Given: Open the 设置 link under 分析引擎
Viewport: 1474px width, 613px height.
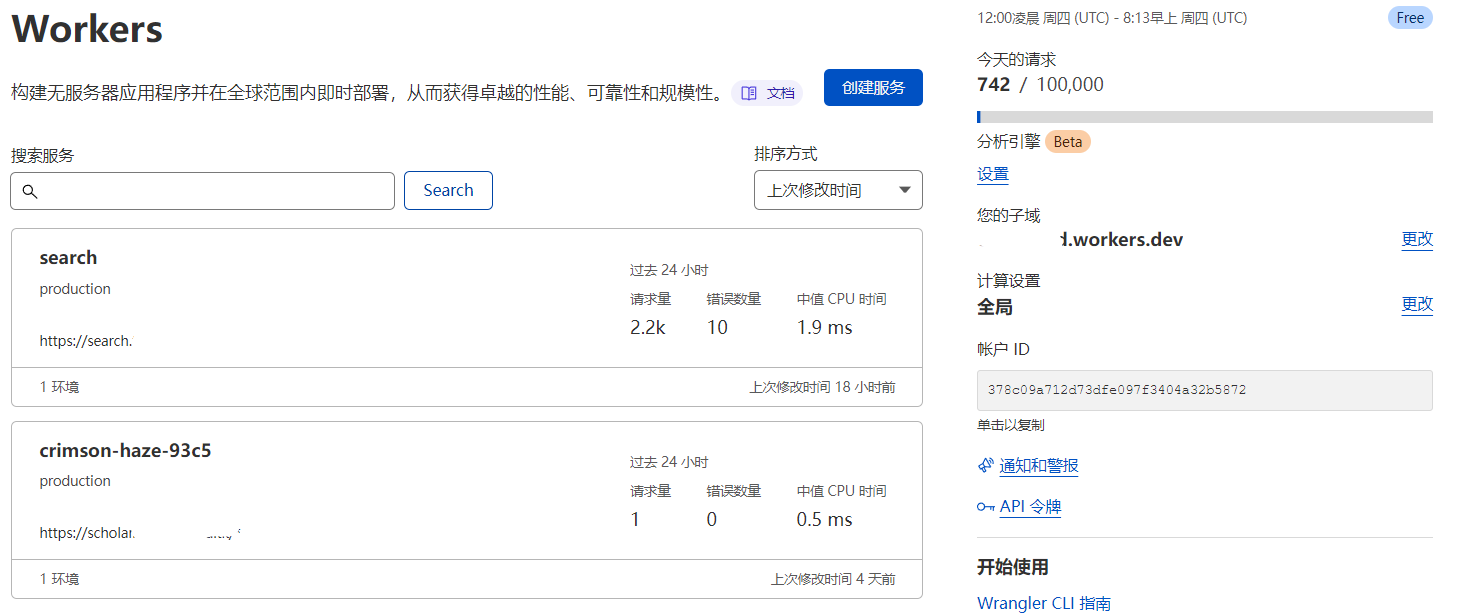Looking at the screenshot, I should coord(993,174).
